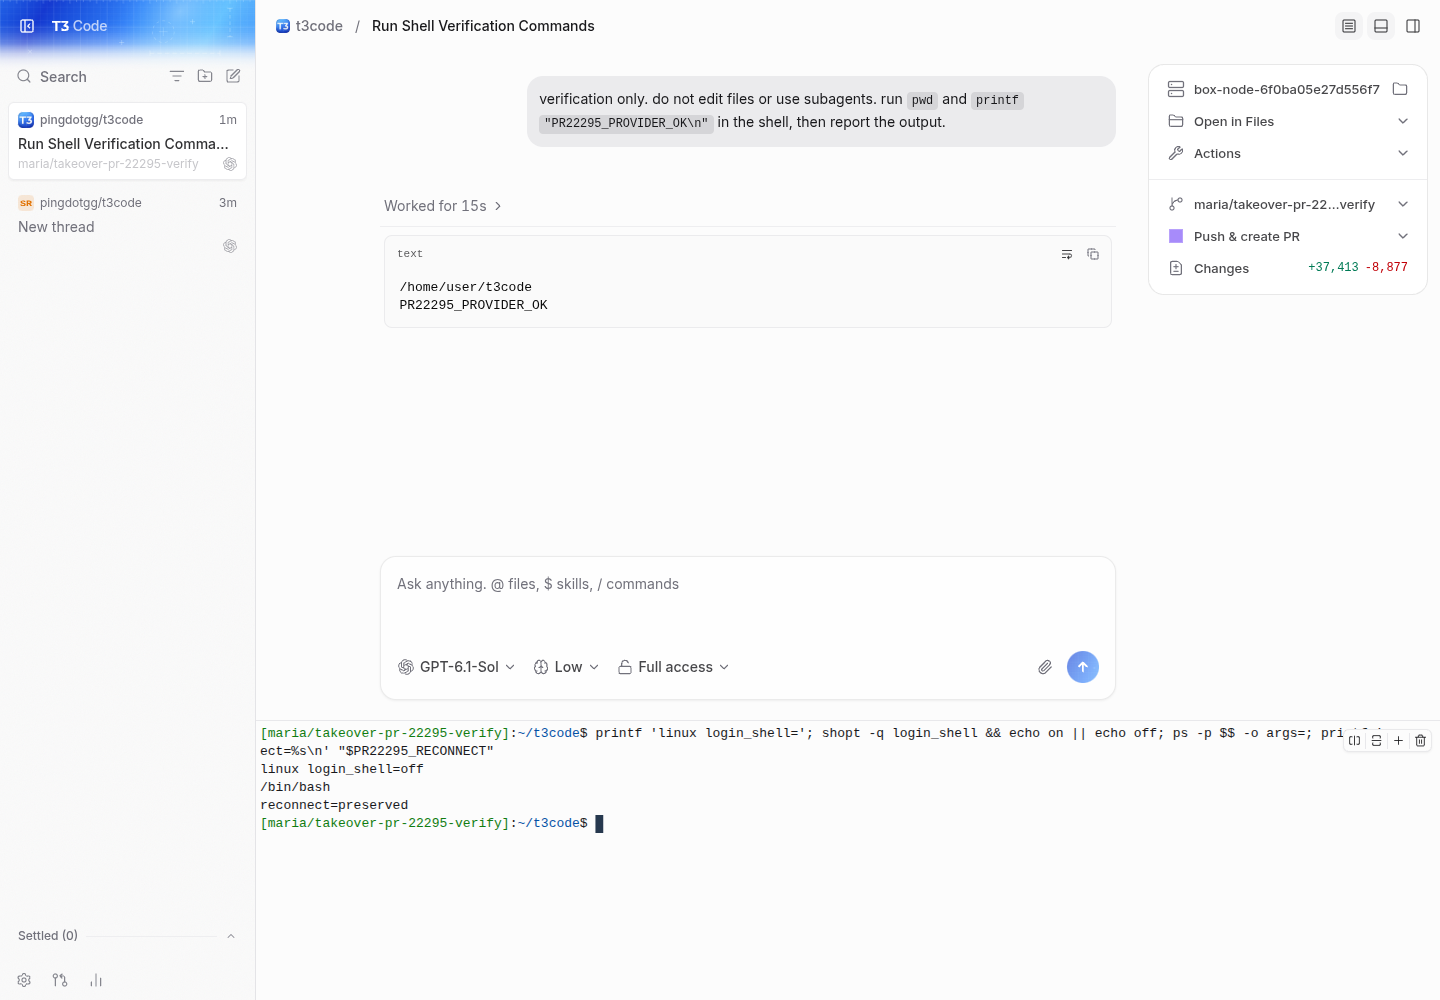The width and height of the screenshot is (1440, 1000).
Task: Attach a file with the paperclip icon
Action: (1045, 667)
